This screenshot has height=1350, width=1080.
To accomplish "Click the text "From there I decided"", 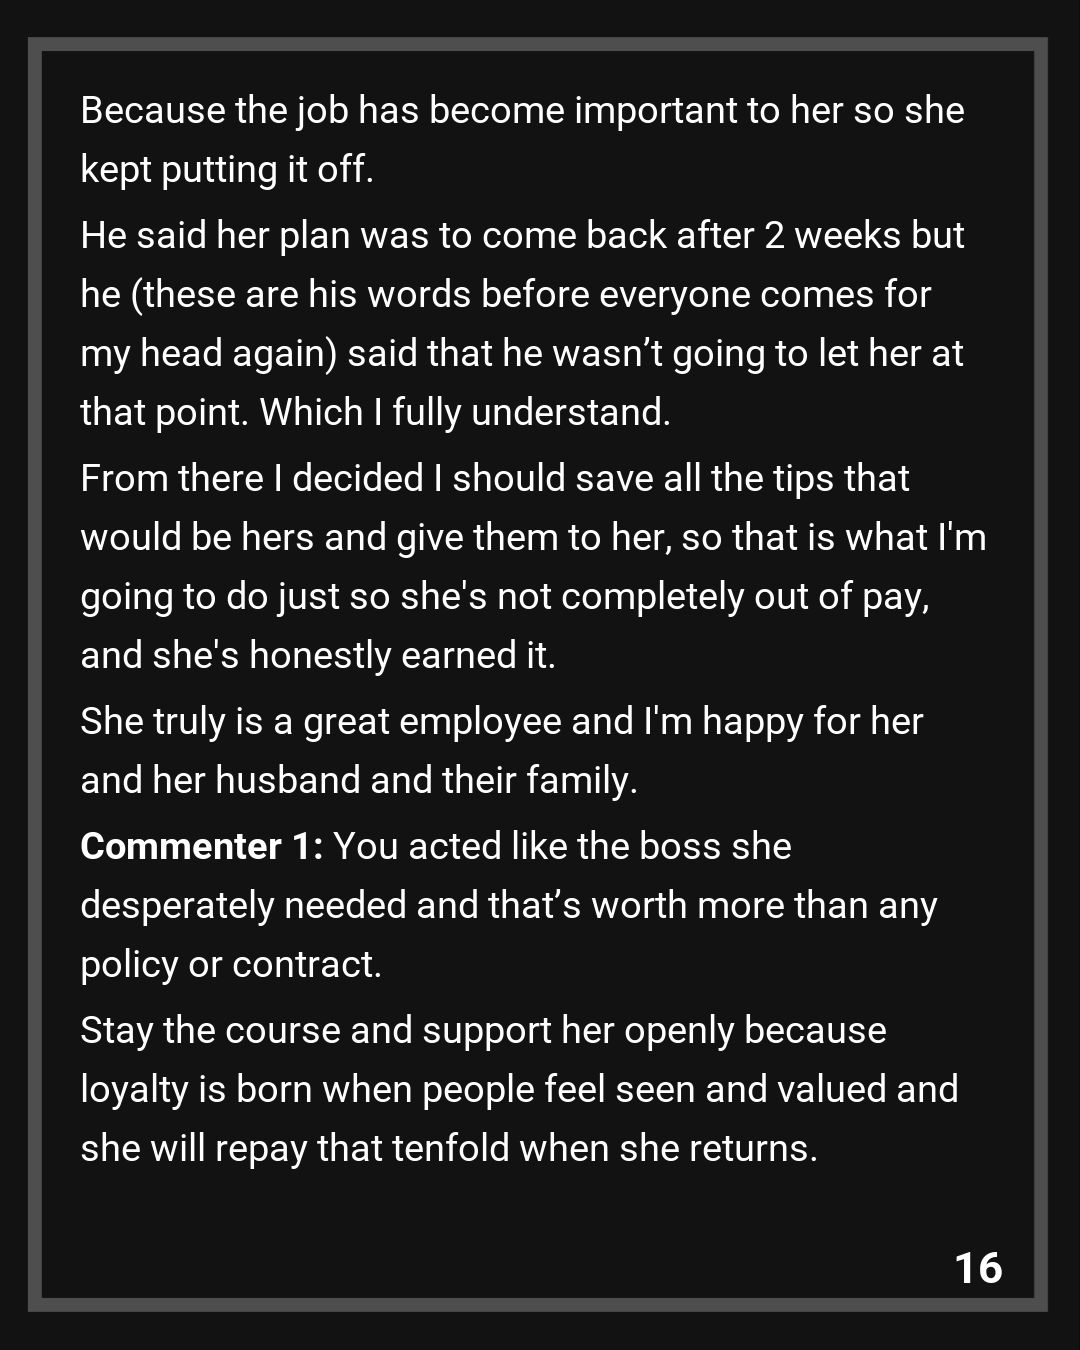I will click(252, 478).
